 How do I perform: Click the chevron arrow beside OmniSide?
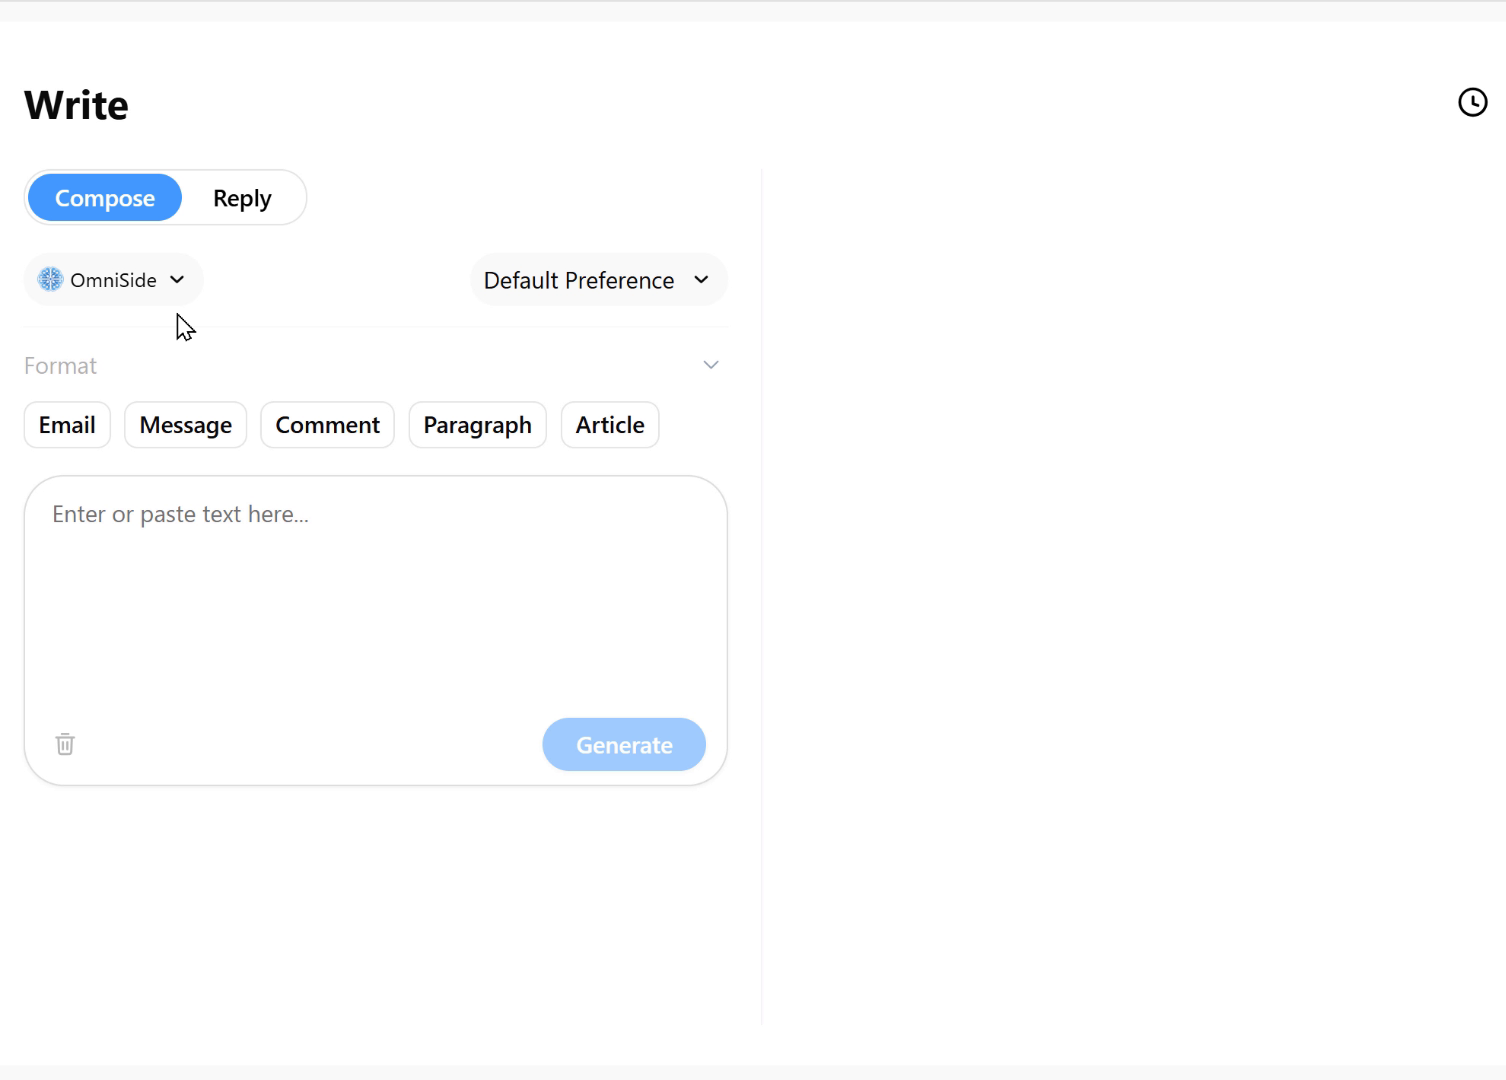pyautogui.click(x=177, y=280)
